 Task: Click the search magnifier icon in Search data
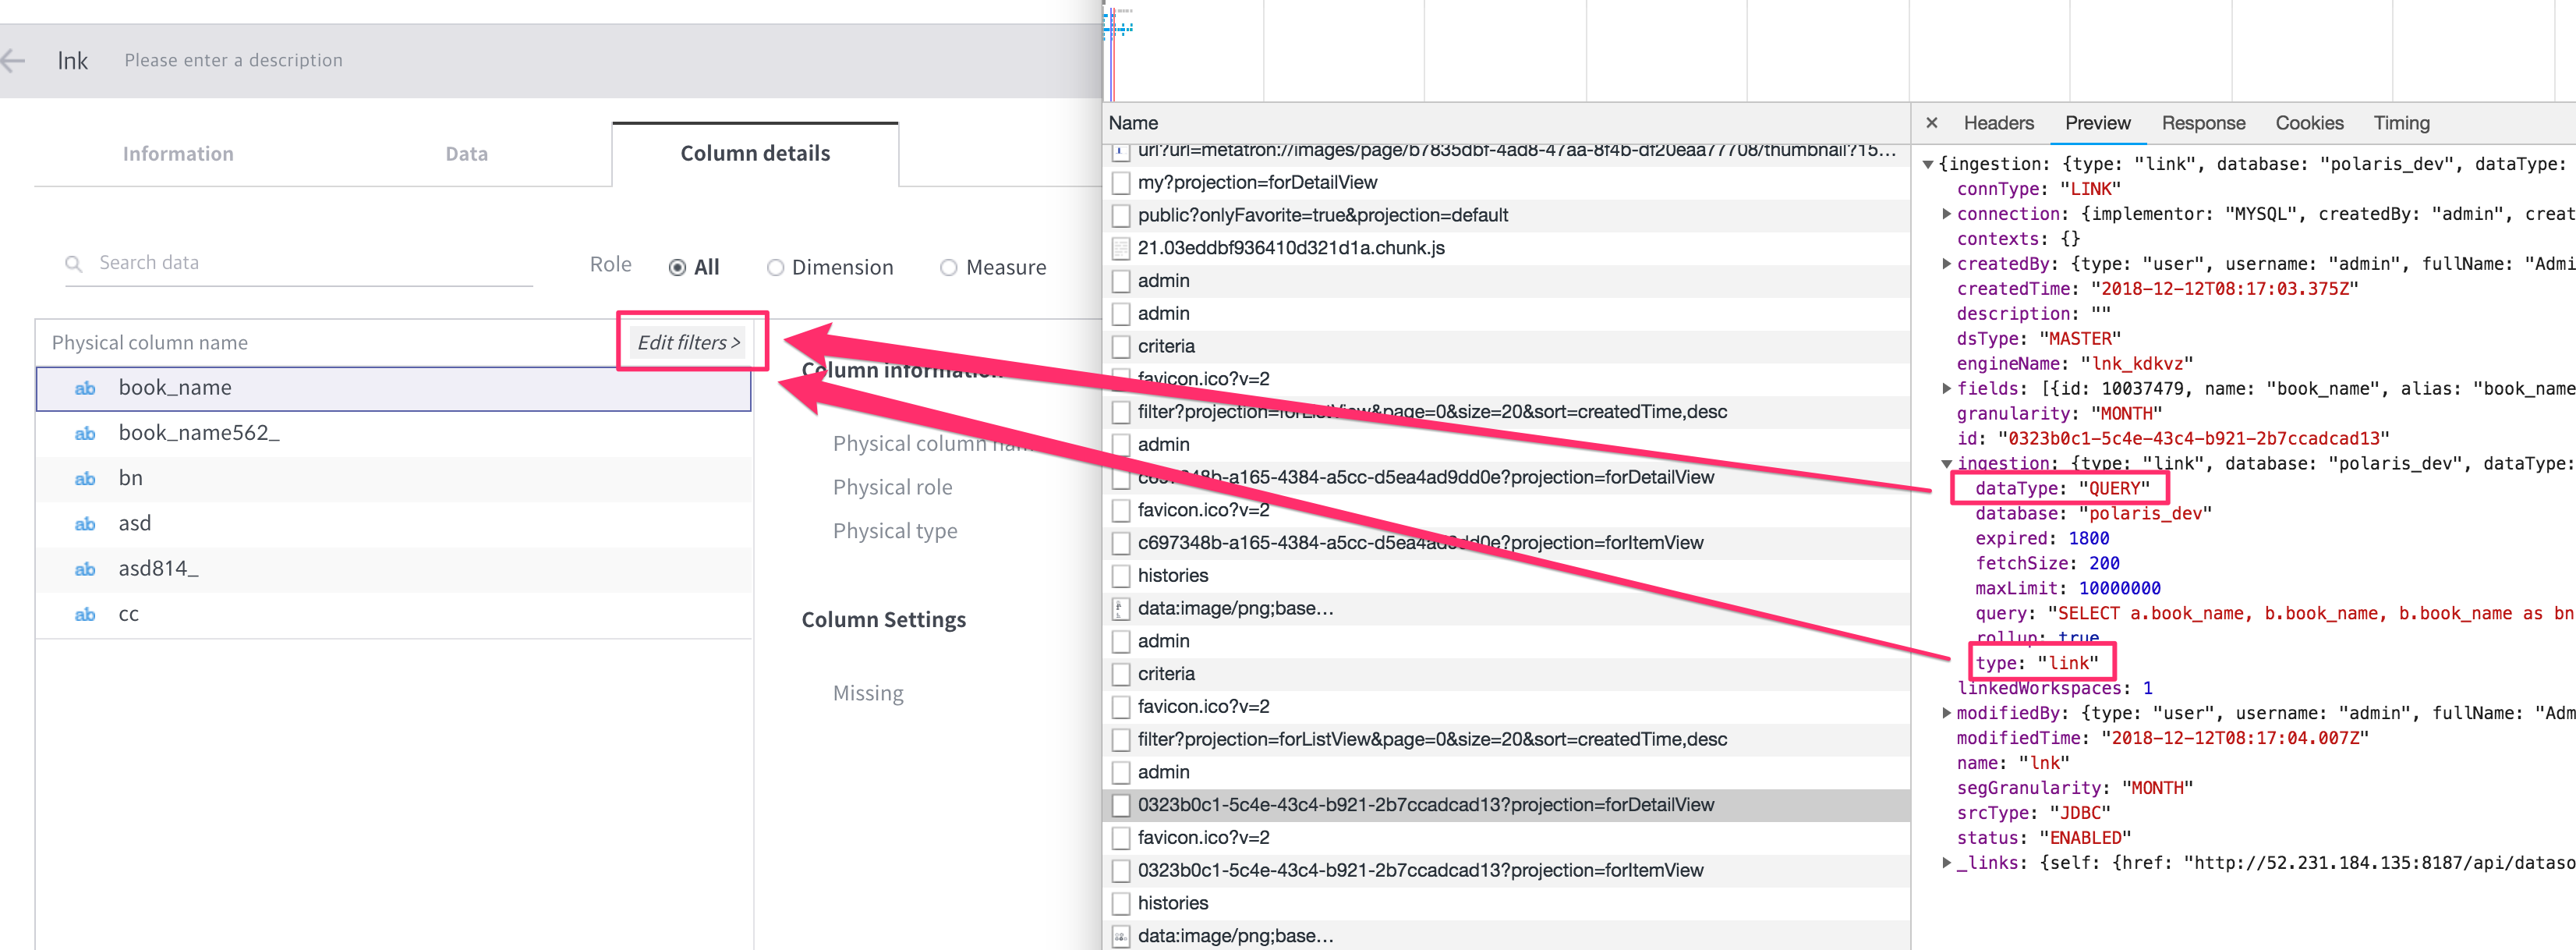click(74, 263)
